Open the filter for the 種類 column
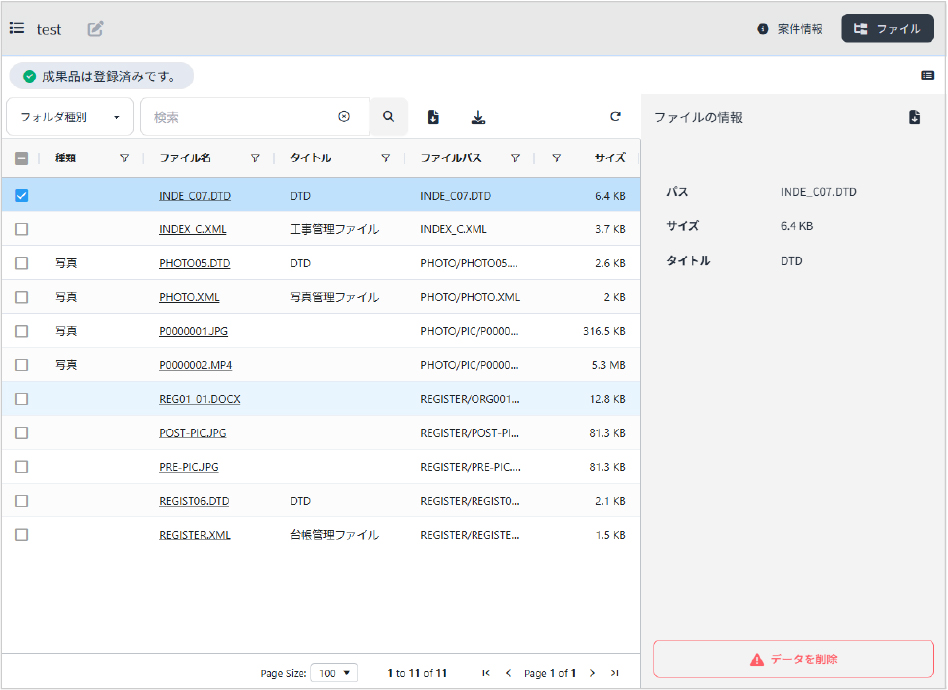 pos(125,158)
